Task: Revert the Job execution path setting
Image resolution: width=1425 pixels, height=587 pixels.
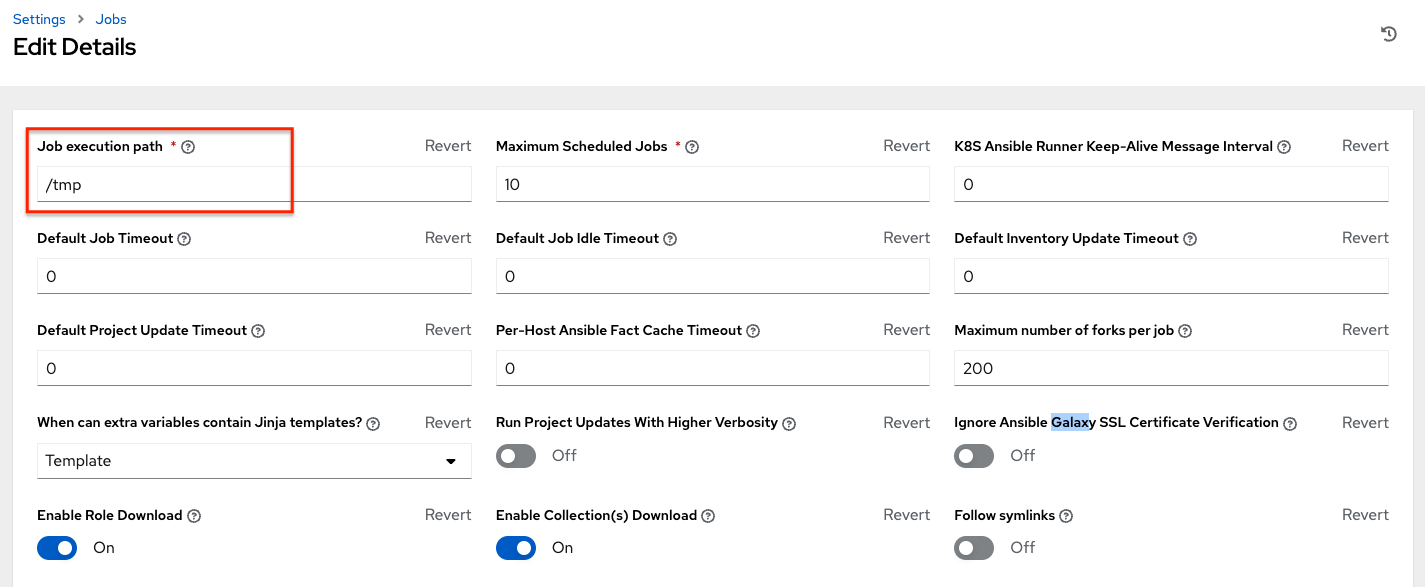Action: (447, 145)
